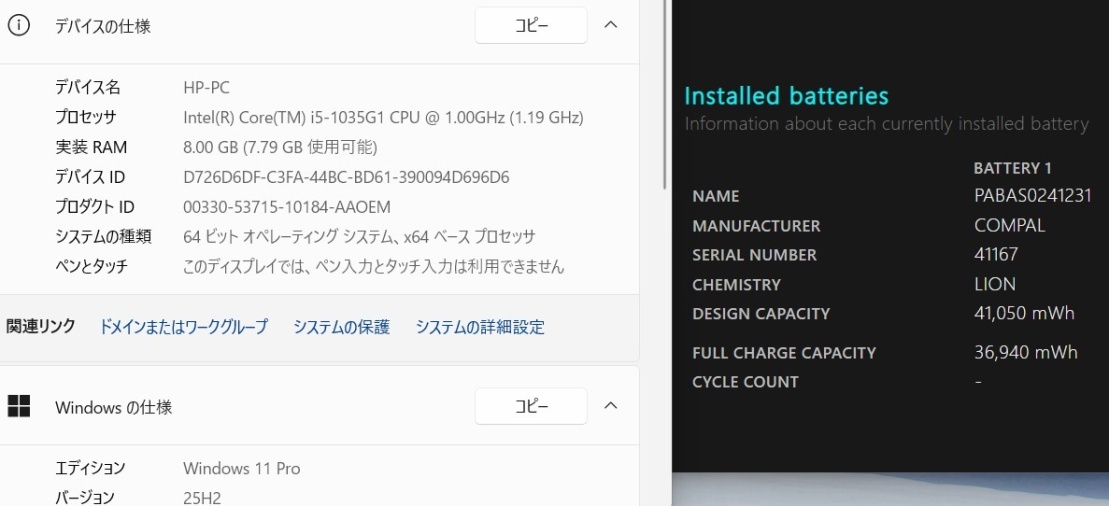Image resolution: width=1109 pixels, height=506 pixels.
Task: Click the Installed batteries heading in battery report
Action: coord(786,96)
